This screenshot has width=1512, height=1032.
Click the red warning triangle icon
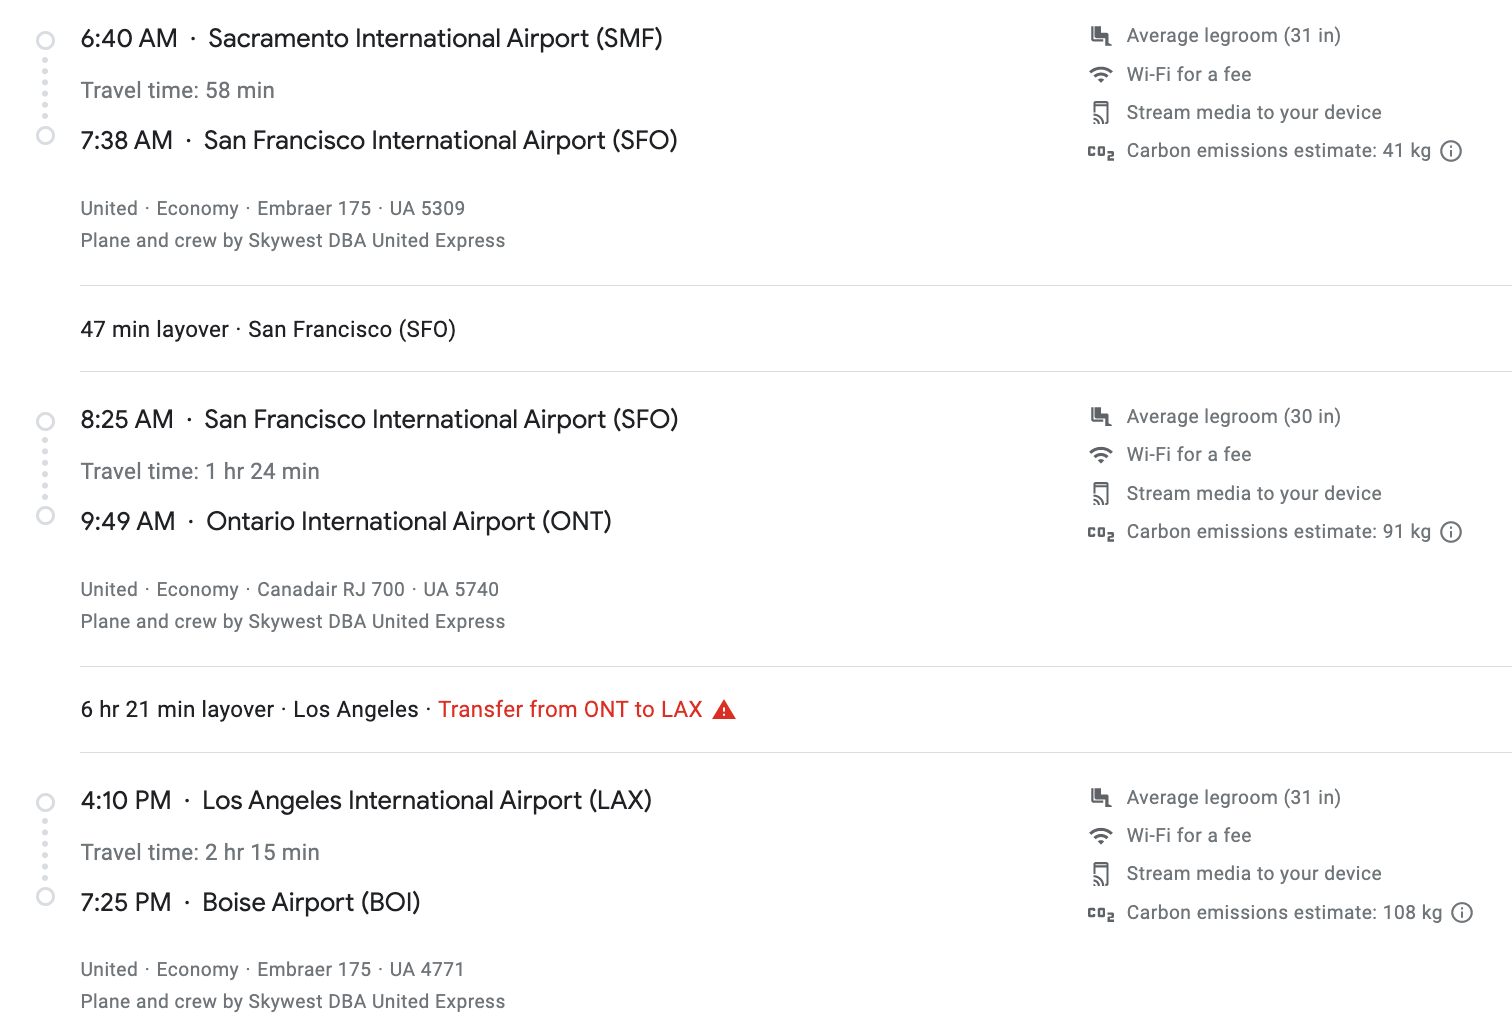tap(724, 710)
